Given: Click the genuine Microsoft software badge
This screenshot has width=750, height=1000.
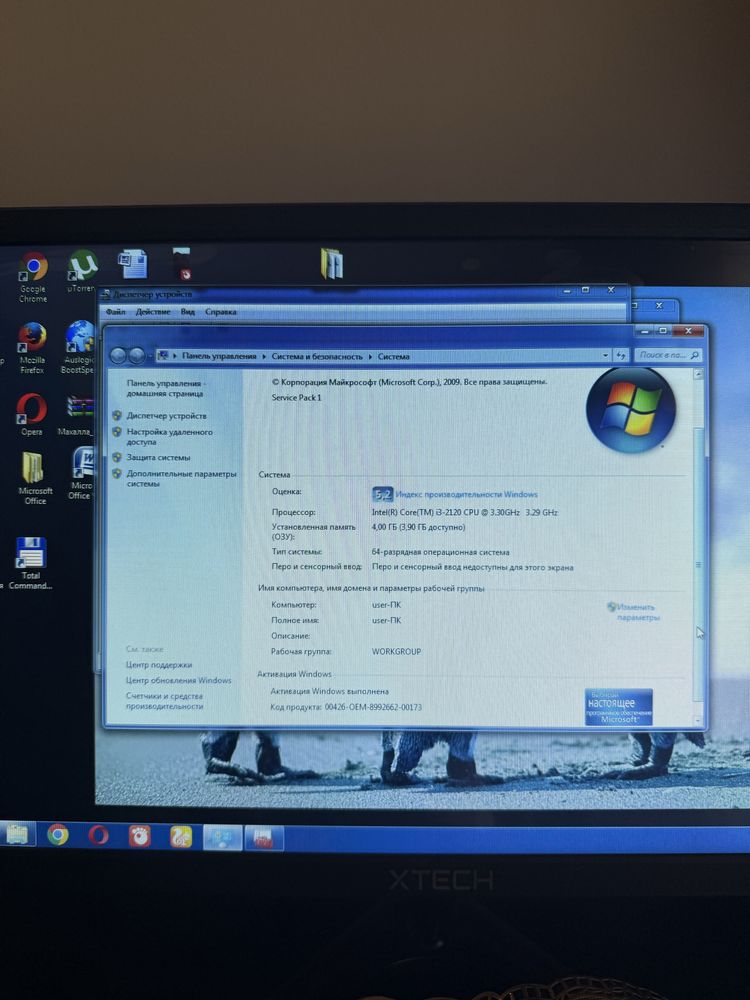Looking at the screenshot, I should 618,707.
